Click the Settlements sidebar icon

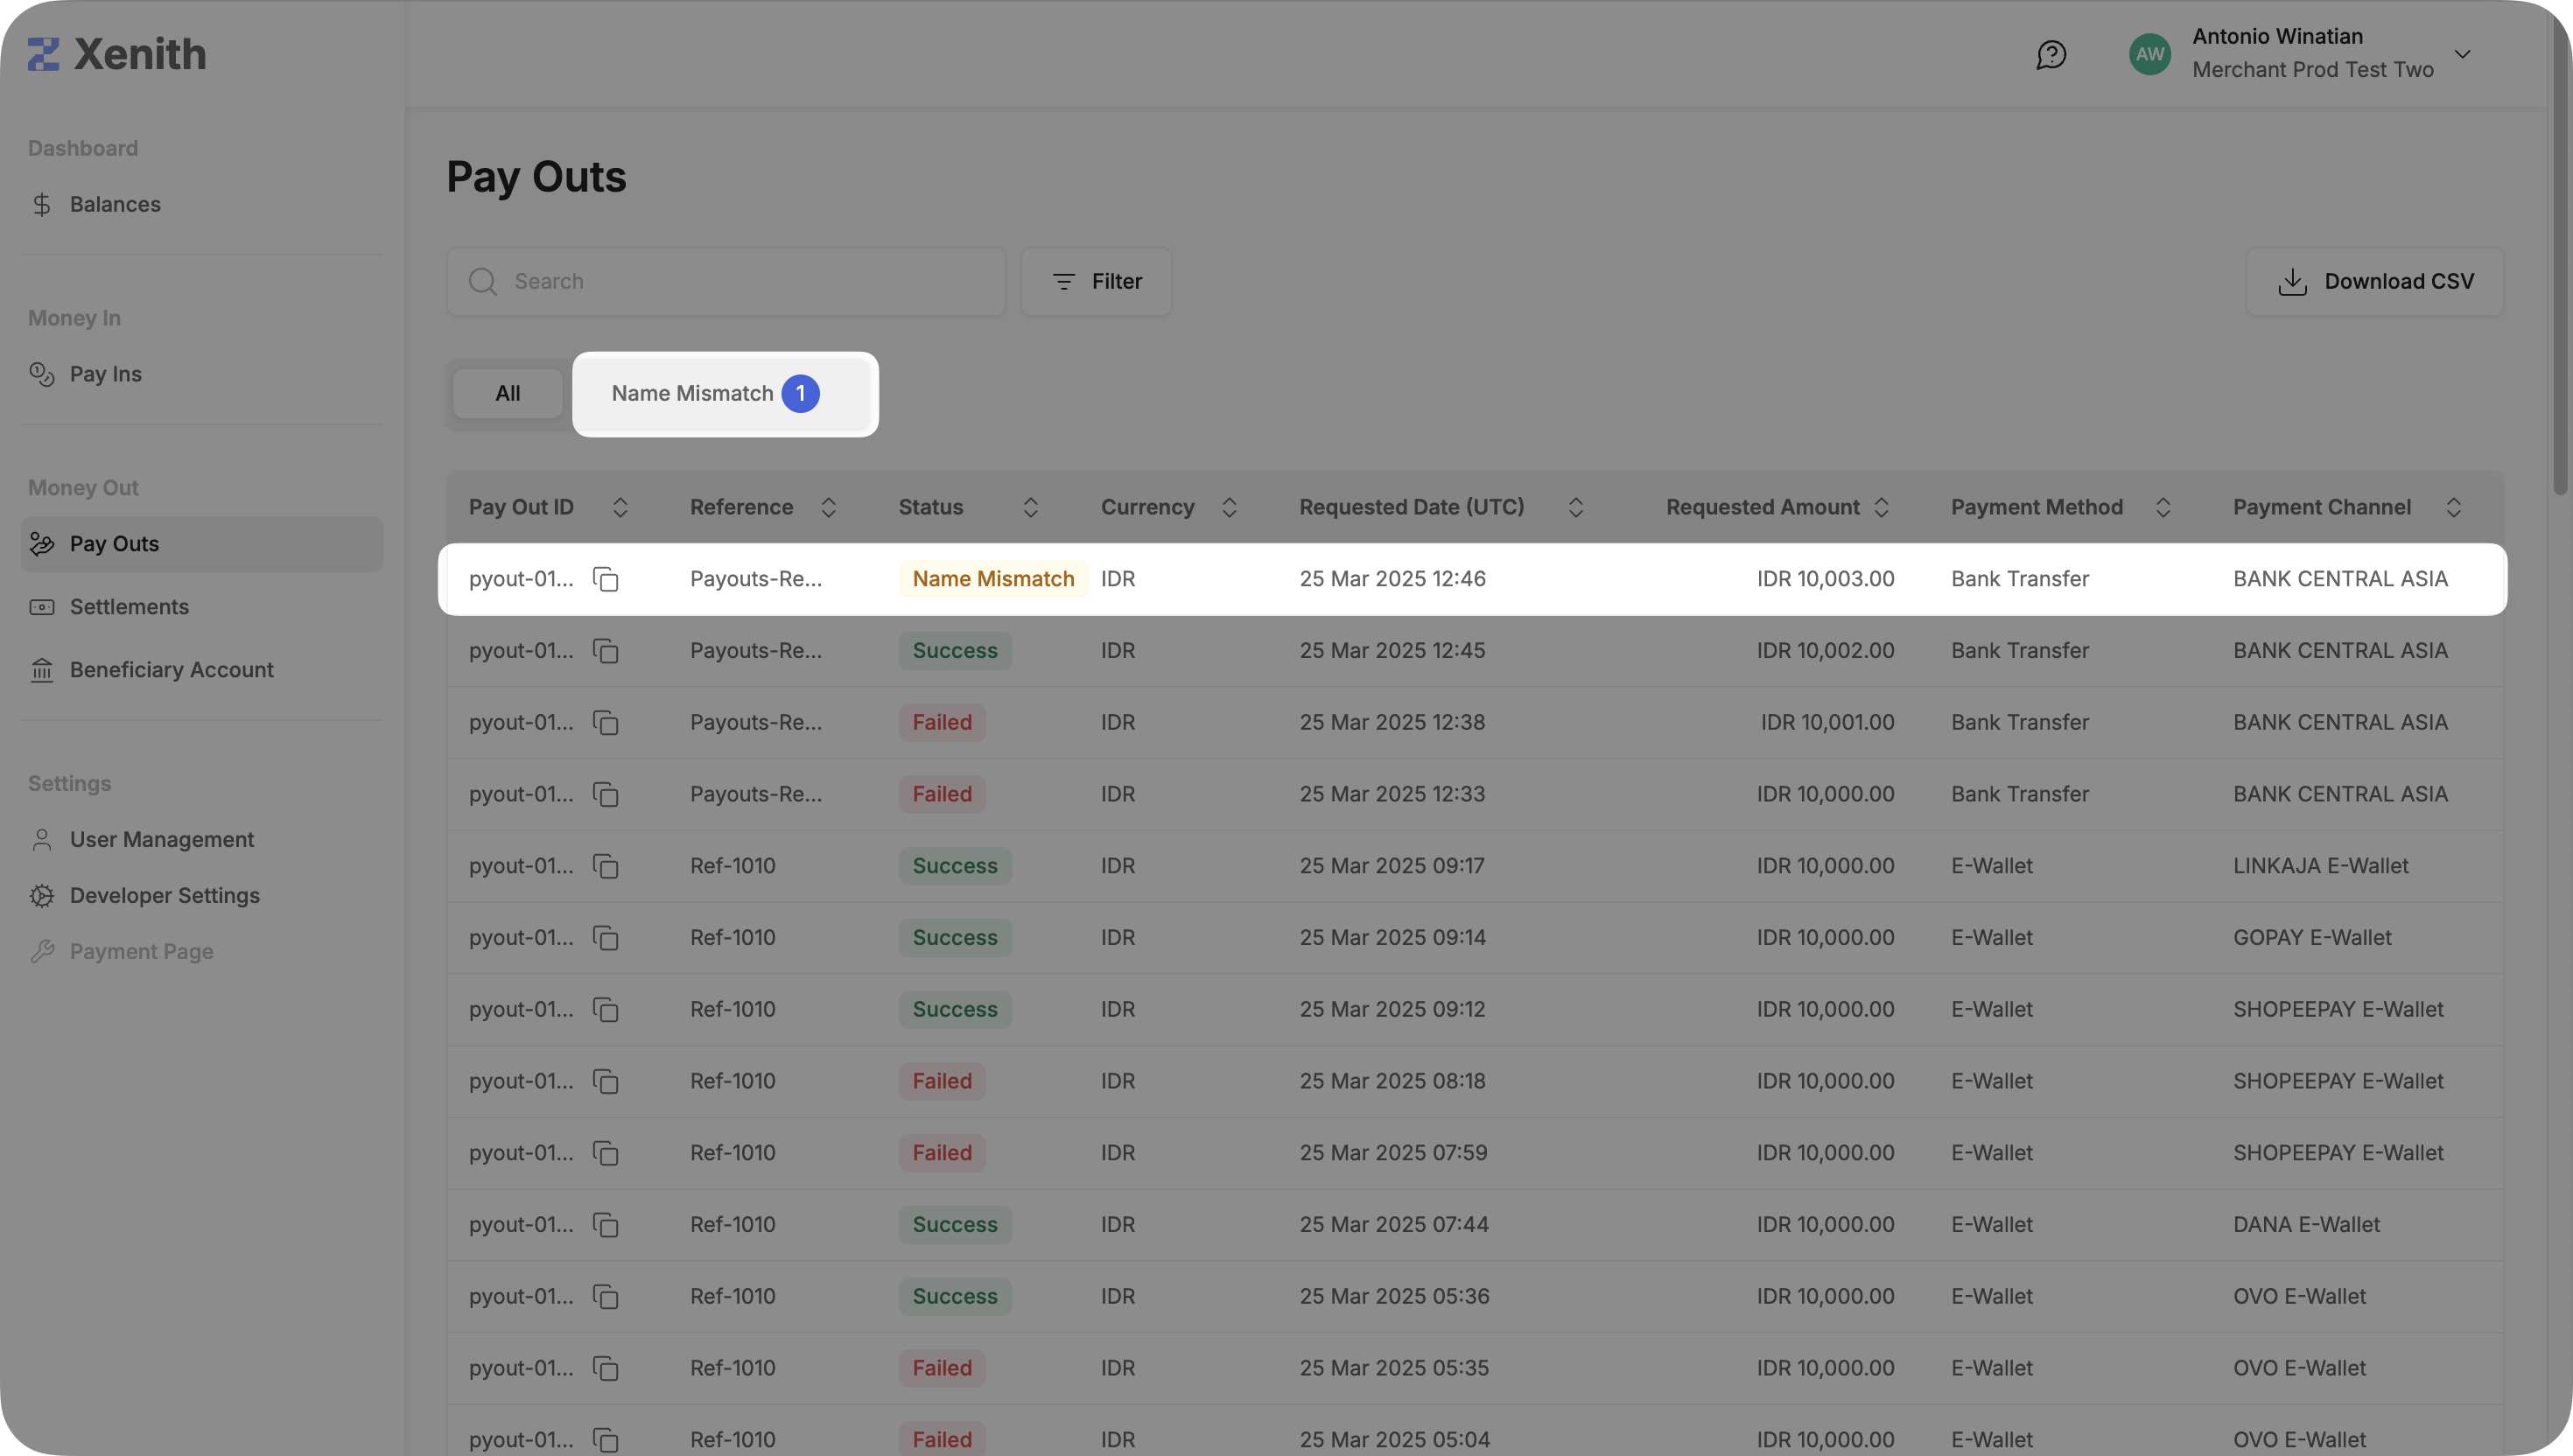click(42, 607)
